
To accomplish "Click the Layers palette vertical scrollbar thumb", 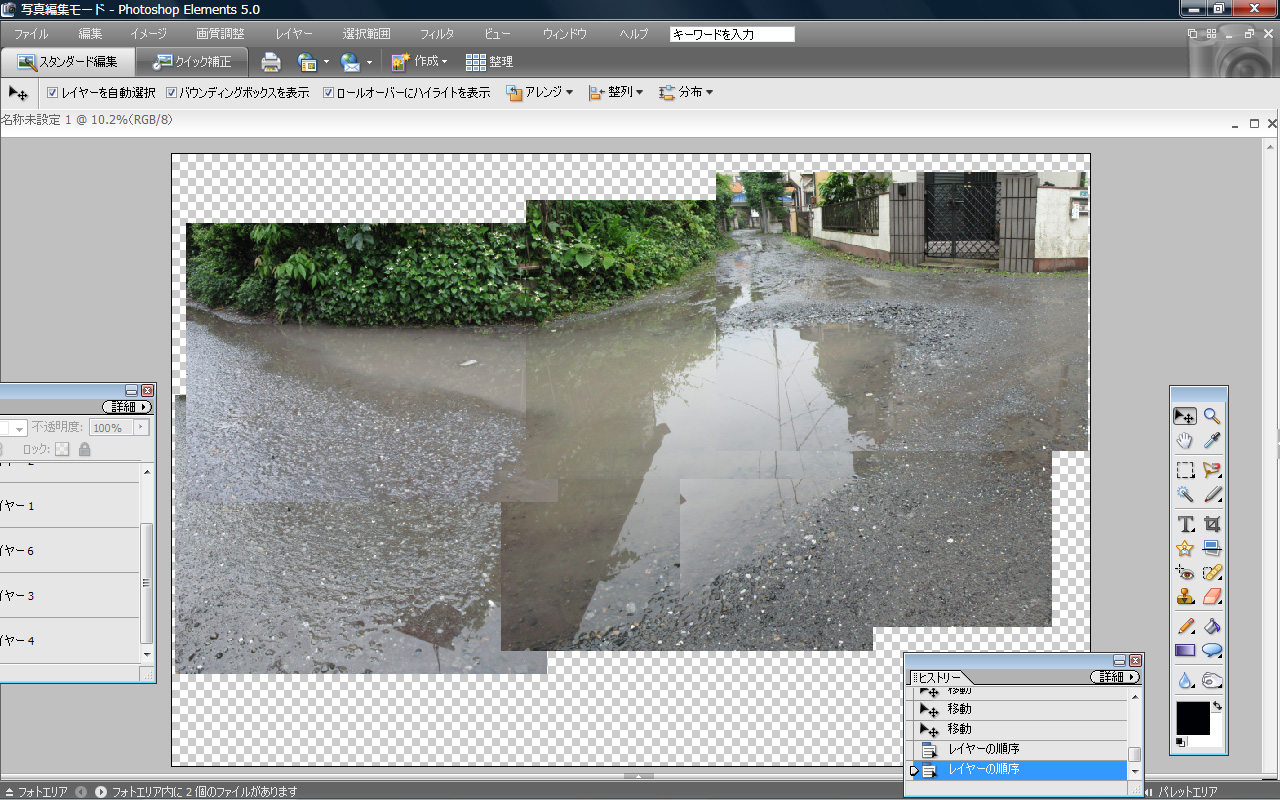I will tap(146, 582).
